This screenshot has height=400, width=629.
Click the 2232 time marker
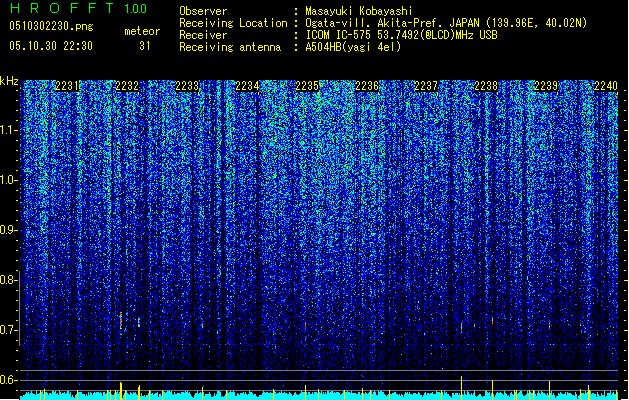(127, 86)
